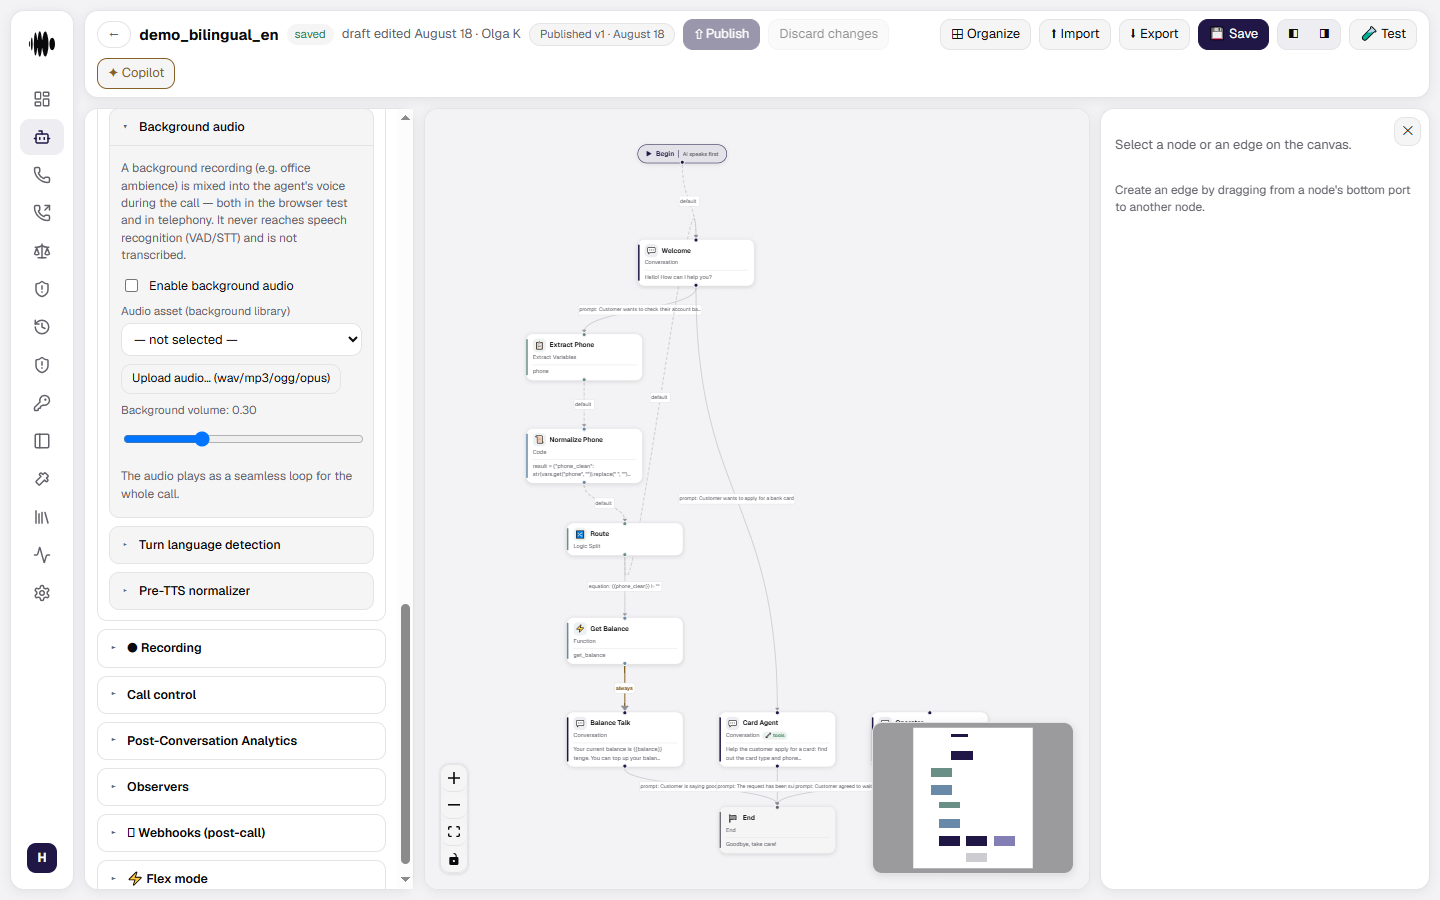The width and height of the screenshot is (1440, 900).
Task: Select the Welcome conversation node
Action: 696,263
